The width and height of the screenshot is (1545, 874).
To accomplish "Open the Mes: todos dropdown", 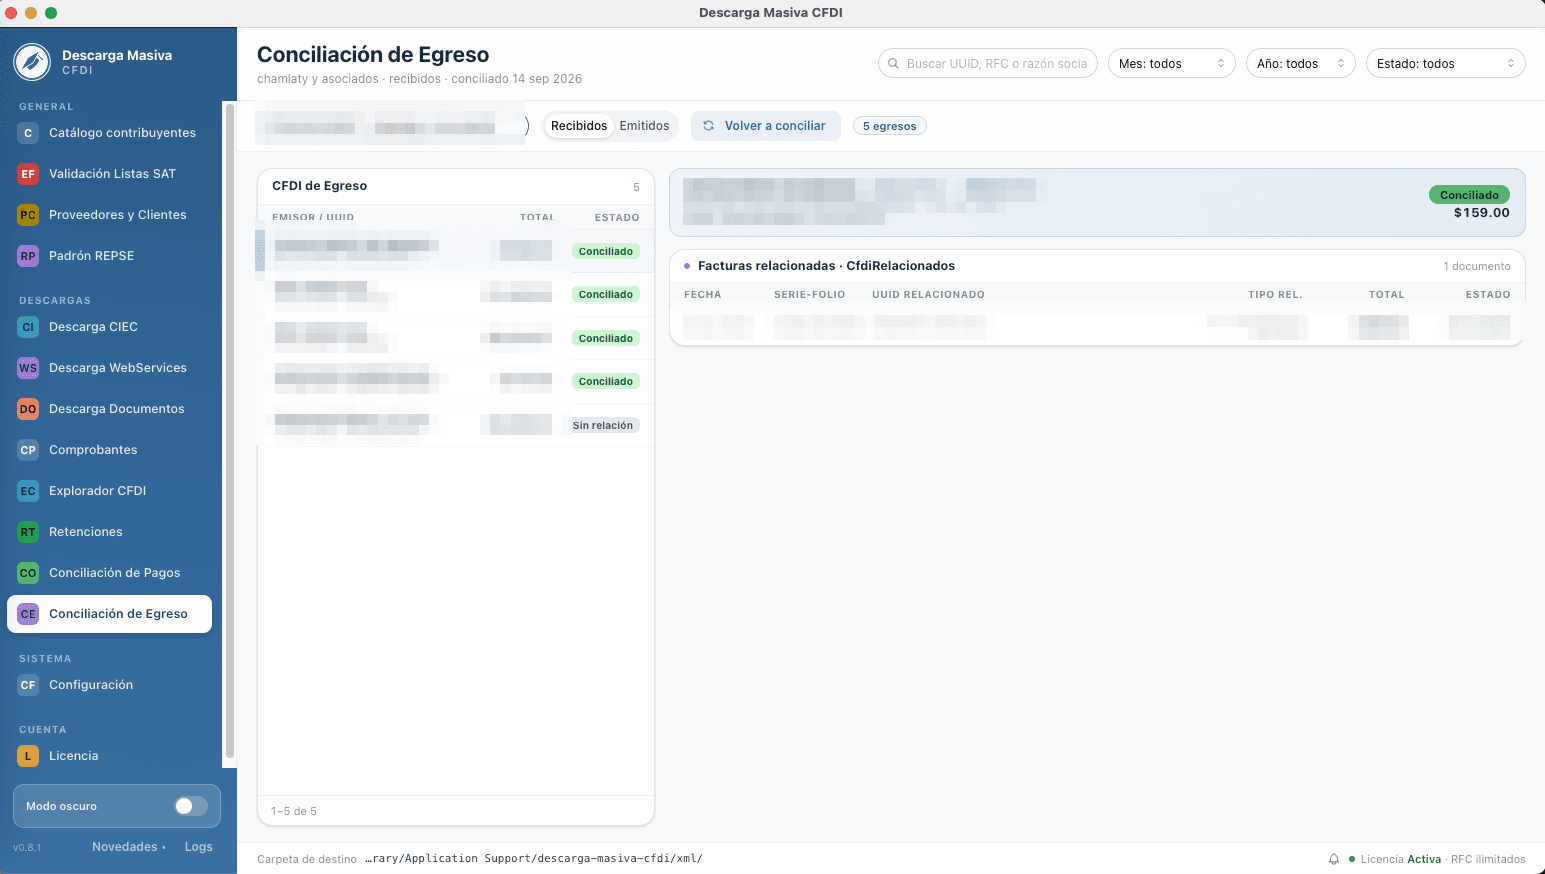I will click(x=1172, y=63).
